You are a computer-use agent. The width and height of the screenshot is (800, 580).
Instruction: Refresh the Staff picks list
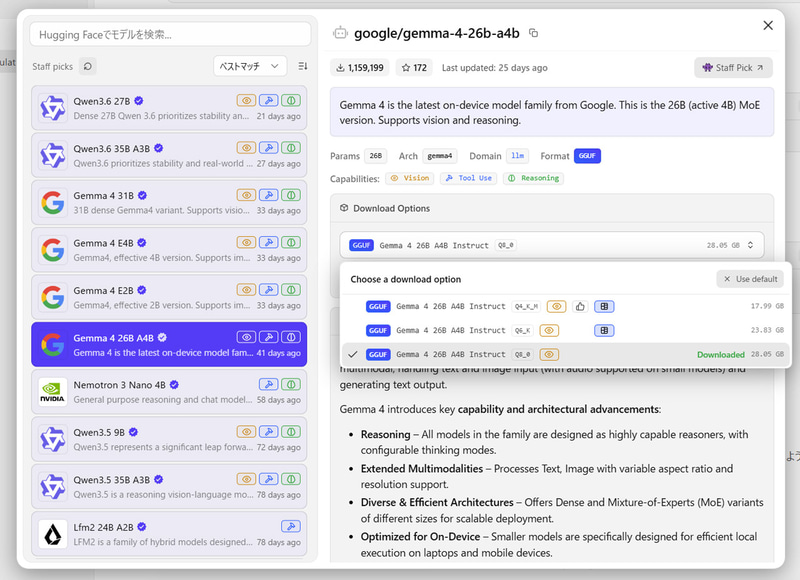point(88,66)
